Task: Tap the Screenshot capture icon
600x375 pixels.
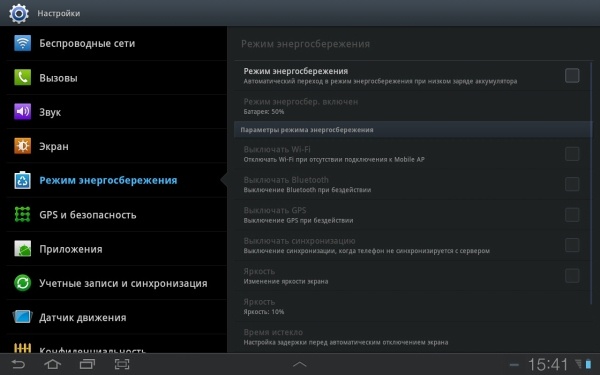Action: [x=122, y=364]
